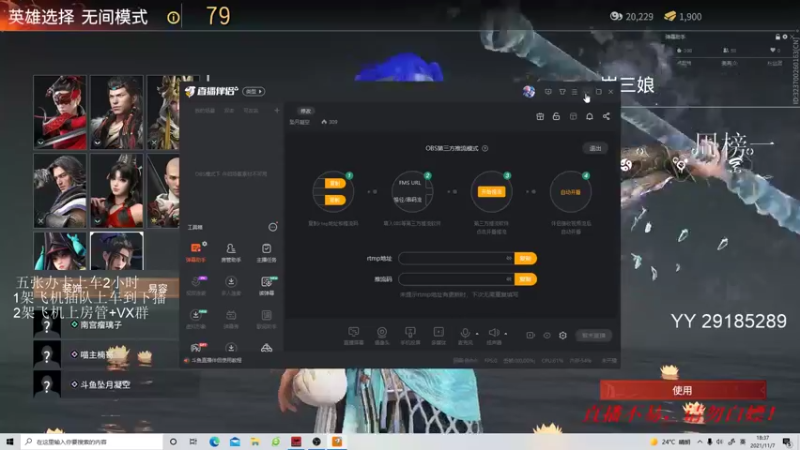
Task: Open the 房管助手 tool icon
Action: (231, 252)
